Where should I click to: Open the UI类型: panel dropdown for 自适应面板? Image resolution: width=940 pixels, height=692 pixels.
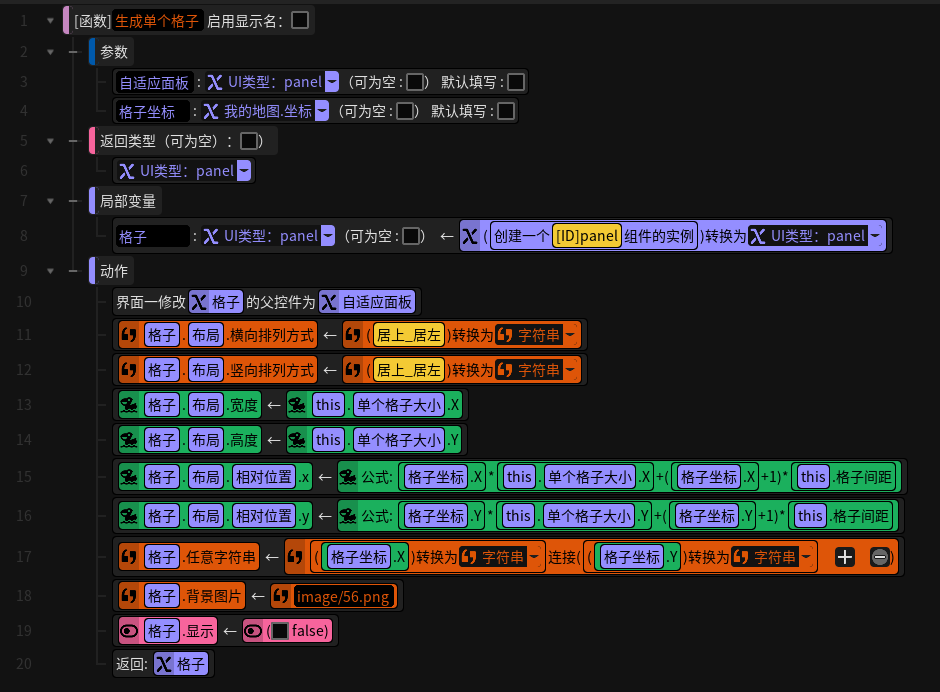[x=332, y=82]
